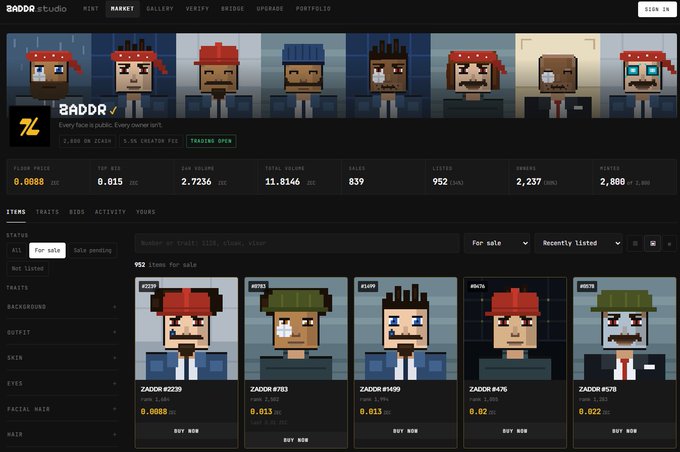Click the 839 sales value

356,182
